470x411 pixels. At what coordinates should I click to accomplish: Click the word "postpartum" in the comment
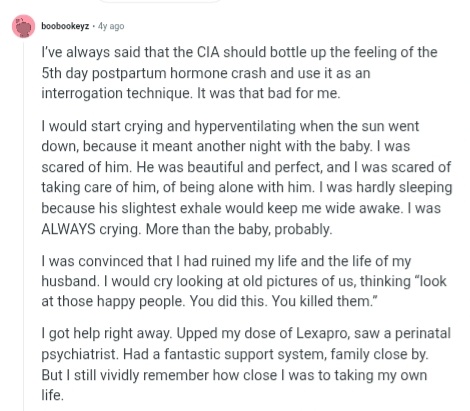tap(129, 73)
